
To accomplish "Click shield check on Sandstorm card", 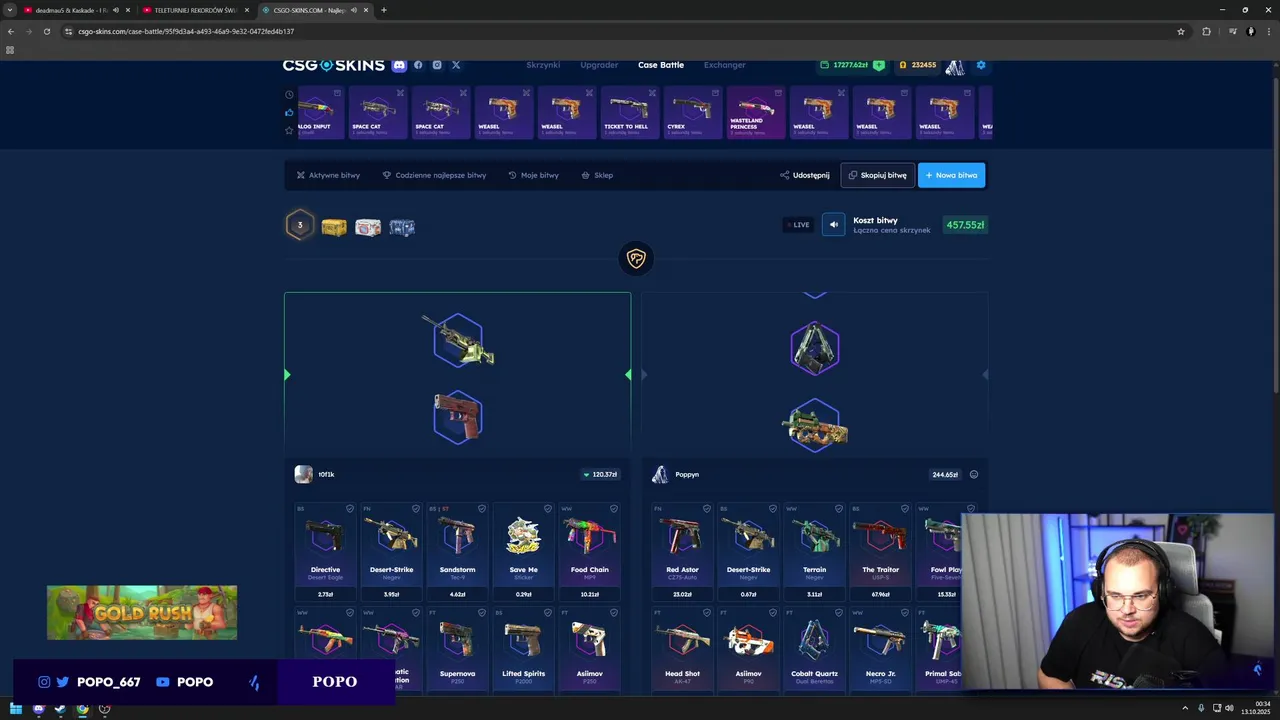I will [x=481, y=509].
